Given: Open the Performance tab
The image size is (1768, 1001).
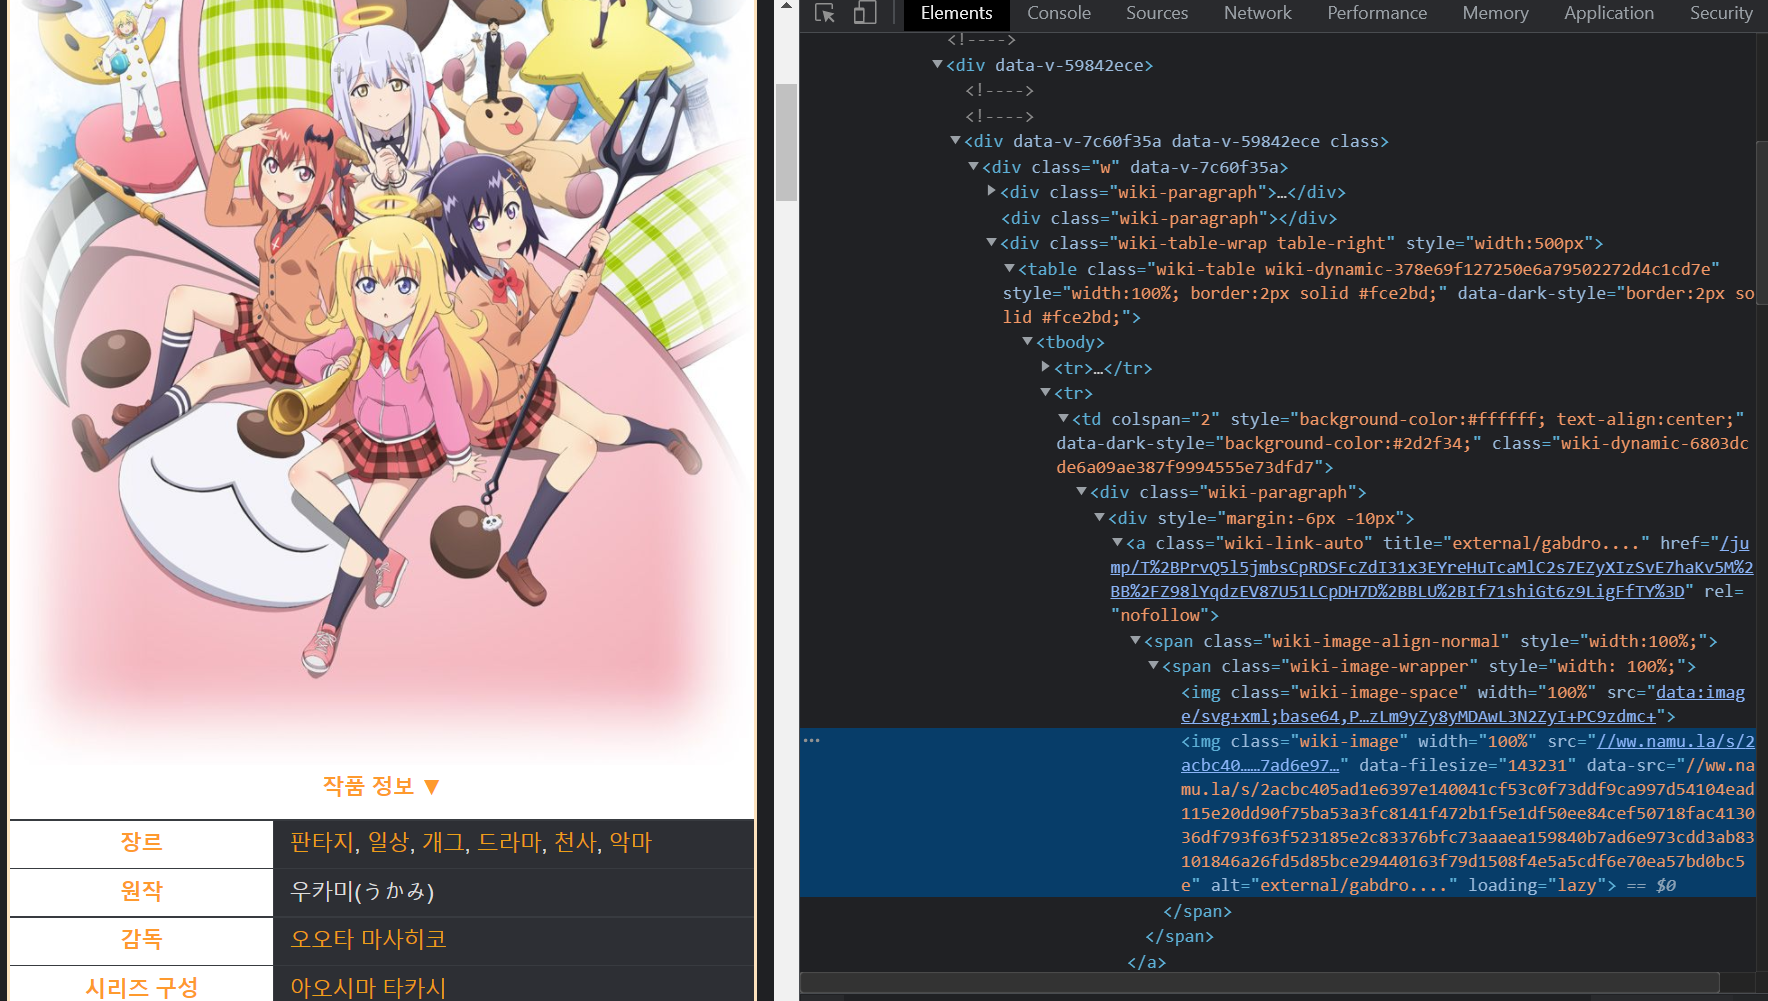Looking at the screenshot, I should tap(1377, 13).
